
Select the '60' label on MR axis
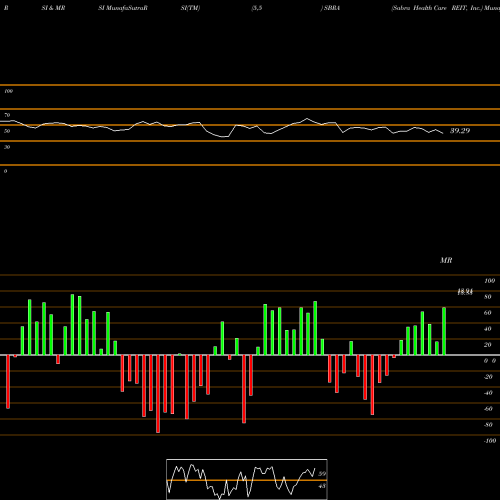[x=488, y=313]
